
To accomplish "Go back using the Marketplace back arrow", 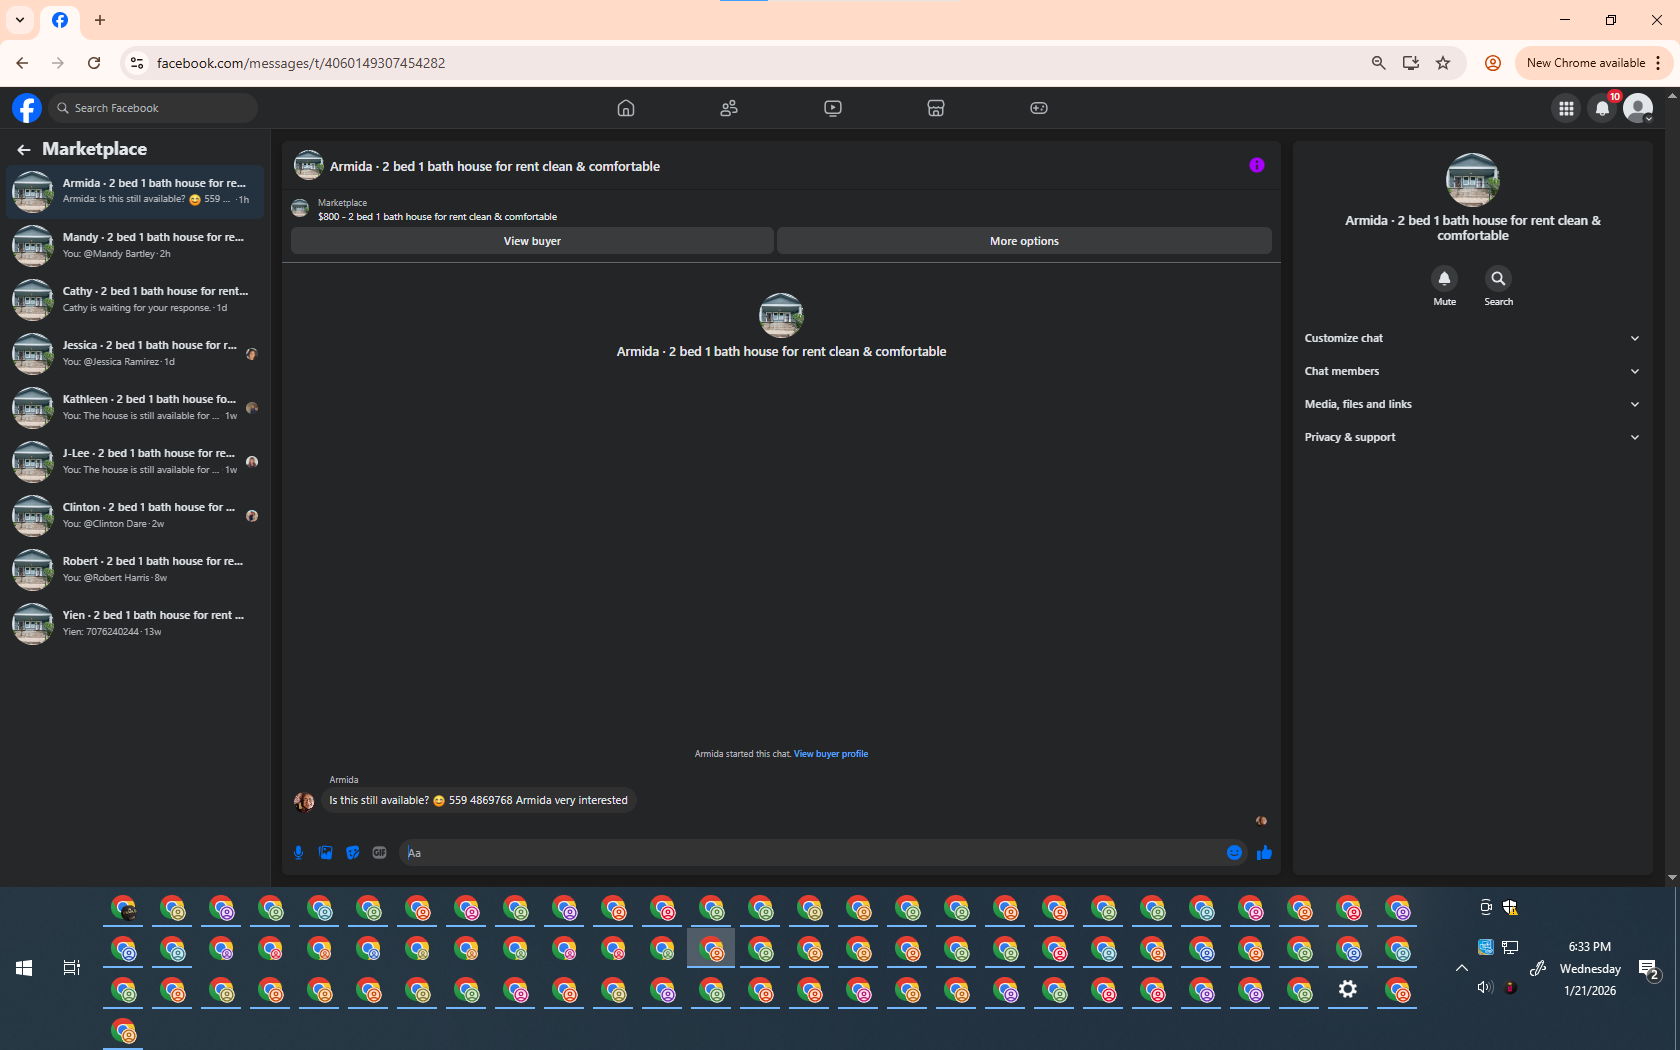I will click(x=24, y=149).
